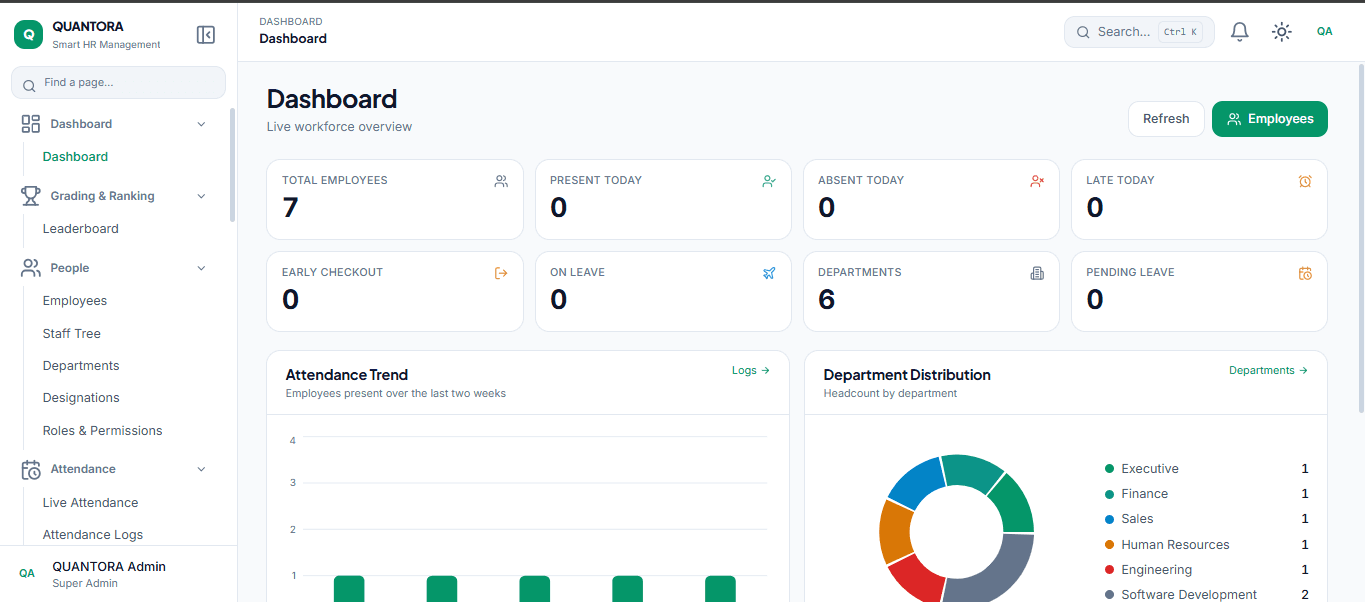Click the Finance legend entry
Viewport: 1365px width, 602px height.
click(1206, 494)
